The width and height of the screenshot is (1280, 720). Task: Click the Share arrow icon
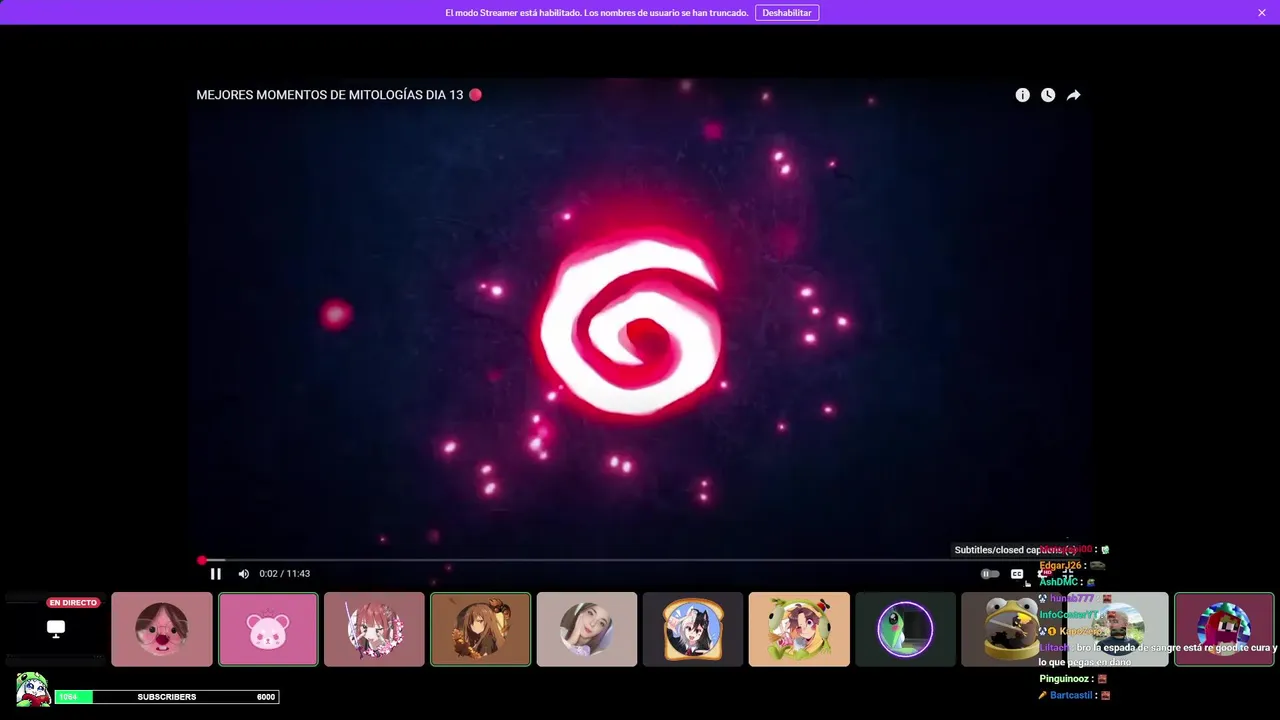[1073, 95]
